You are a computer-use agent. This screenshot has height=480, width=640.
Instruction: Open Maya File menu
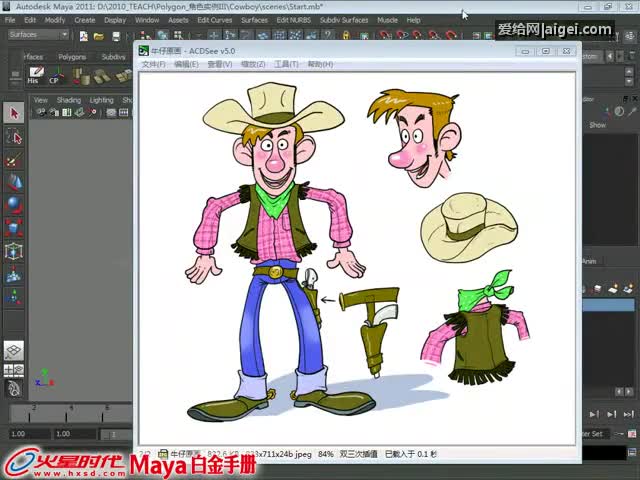point(10,20)
